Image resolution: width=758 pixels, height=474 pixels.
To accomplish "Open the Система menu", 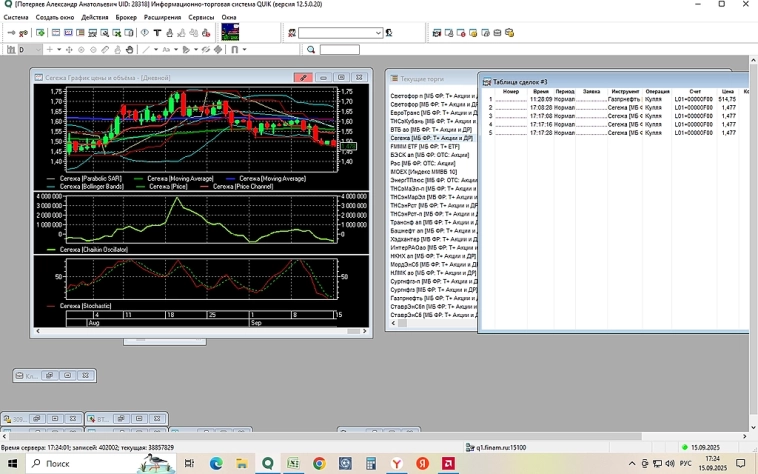I will coord(15,17).
